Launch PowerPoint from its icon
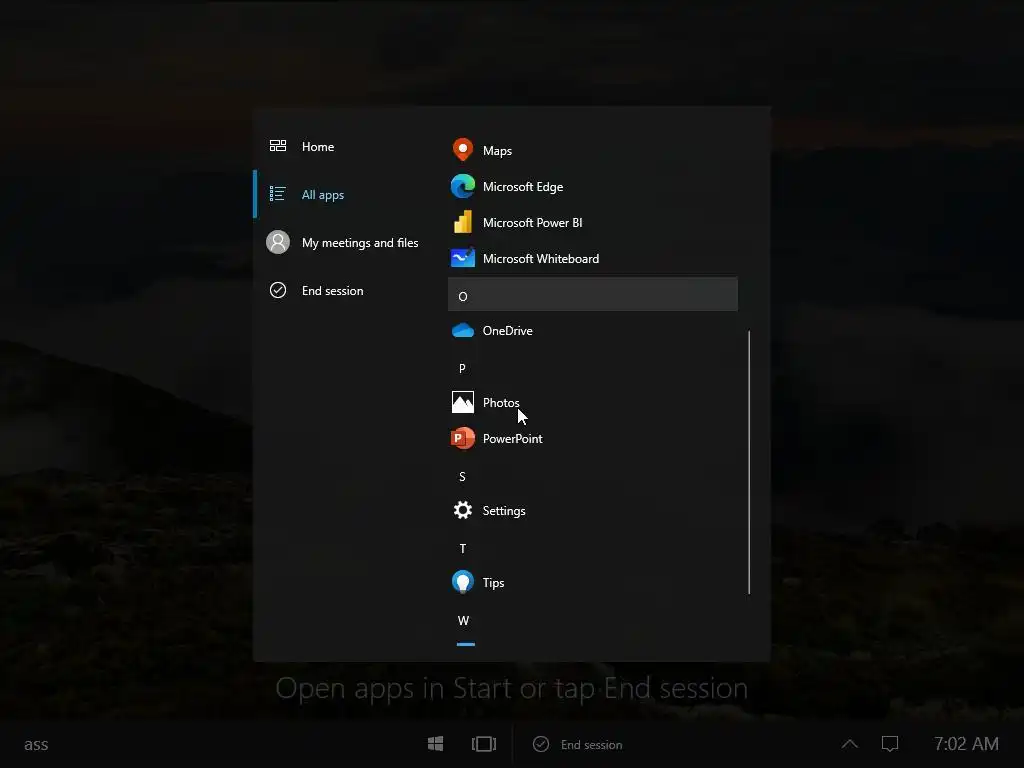 [463, 438]
